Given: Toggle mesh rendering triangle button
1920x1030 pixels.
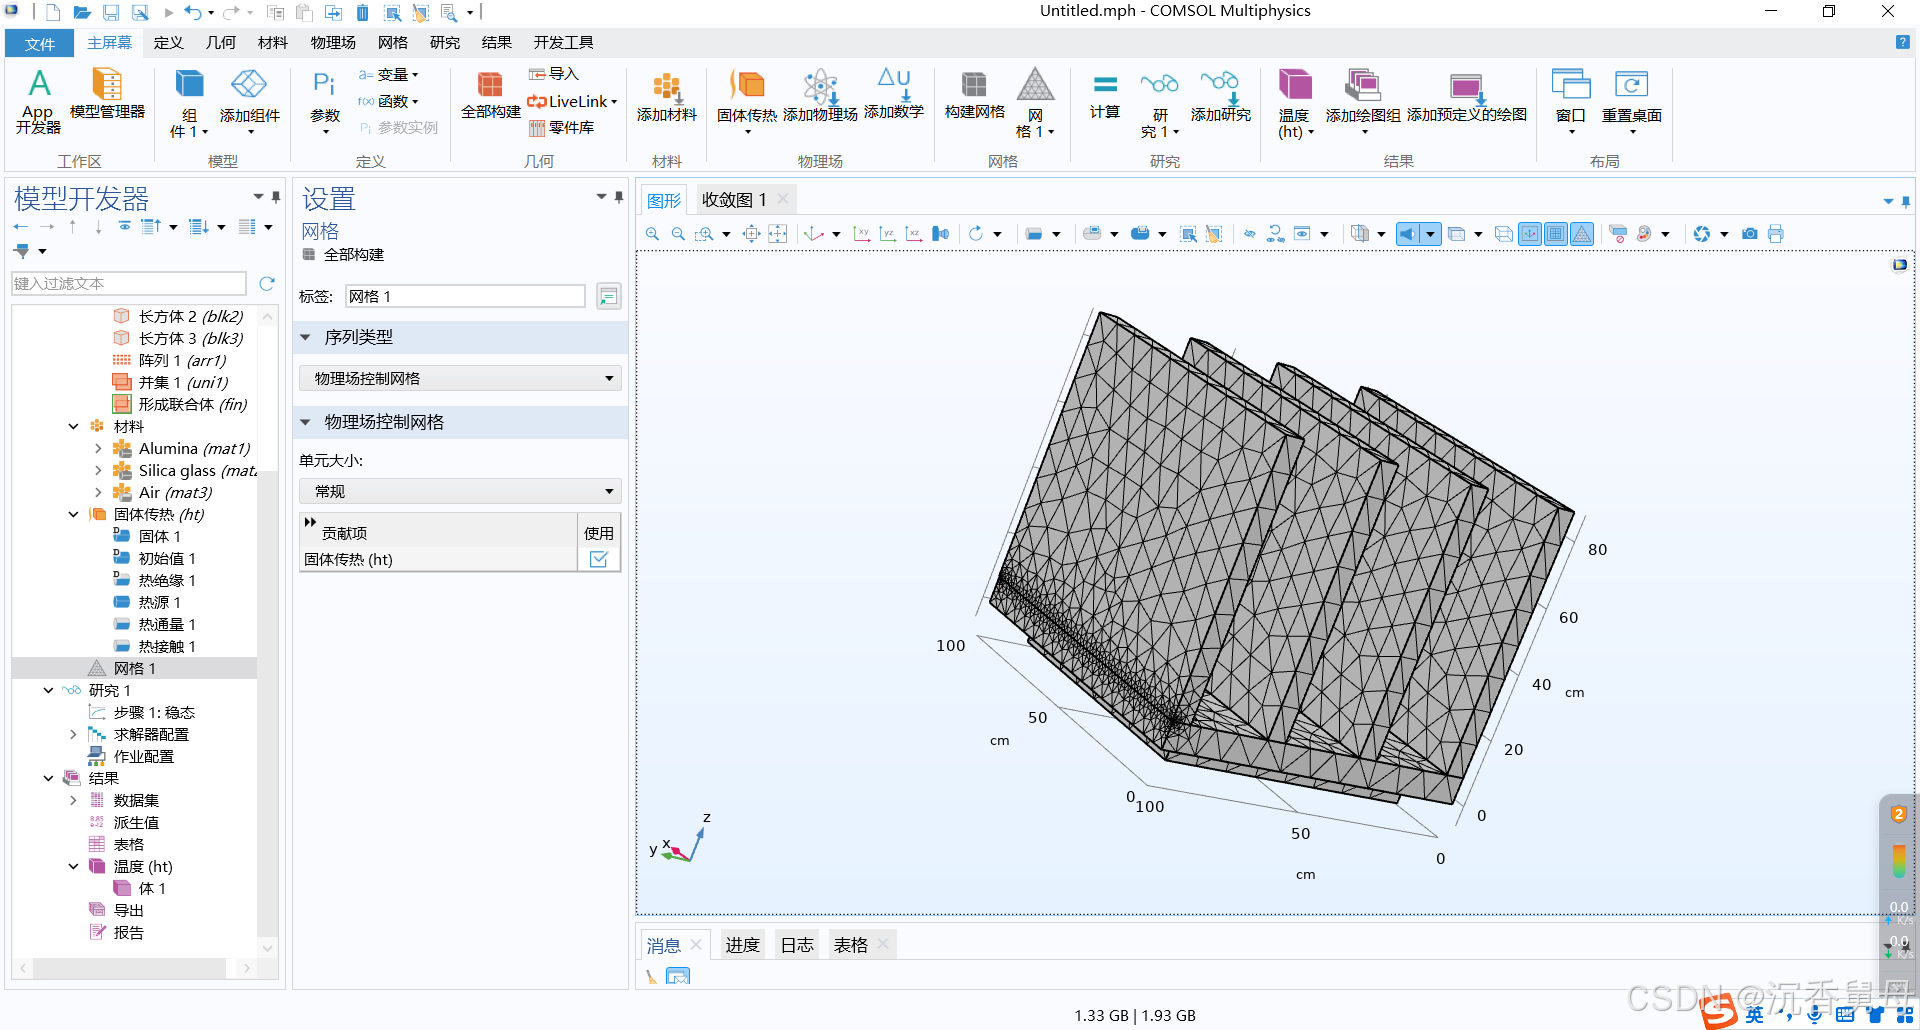Looking at the screenshot, I should tap(1582, 234).
